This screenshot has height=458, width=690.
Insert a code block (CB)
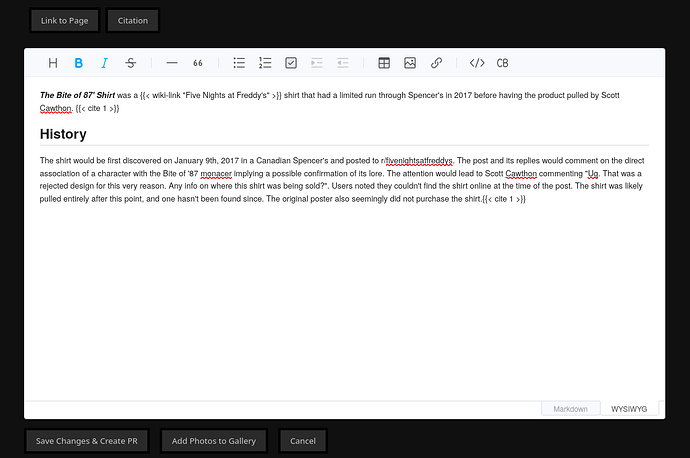pyautogui.click(x=503, y=63)
